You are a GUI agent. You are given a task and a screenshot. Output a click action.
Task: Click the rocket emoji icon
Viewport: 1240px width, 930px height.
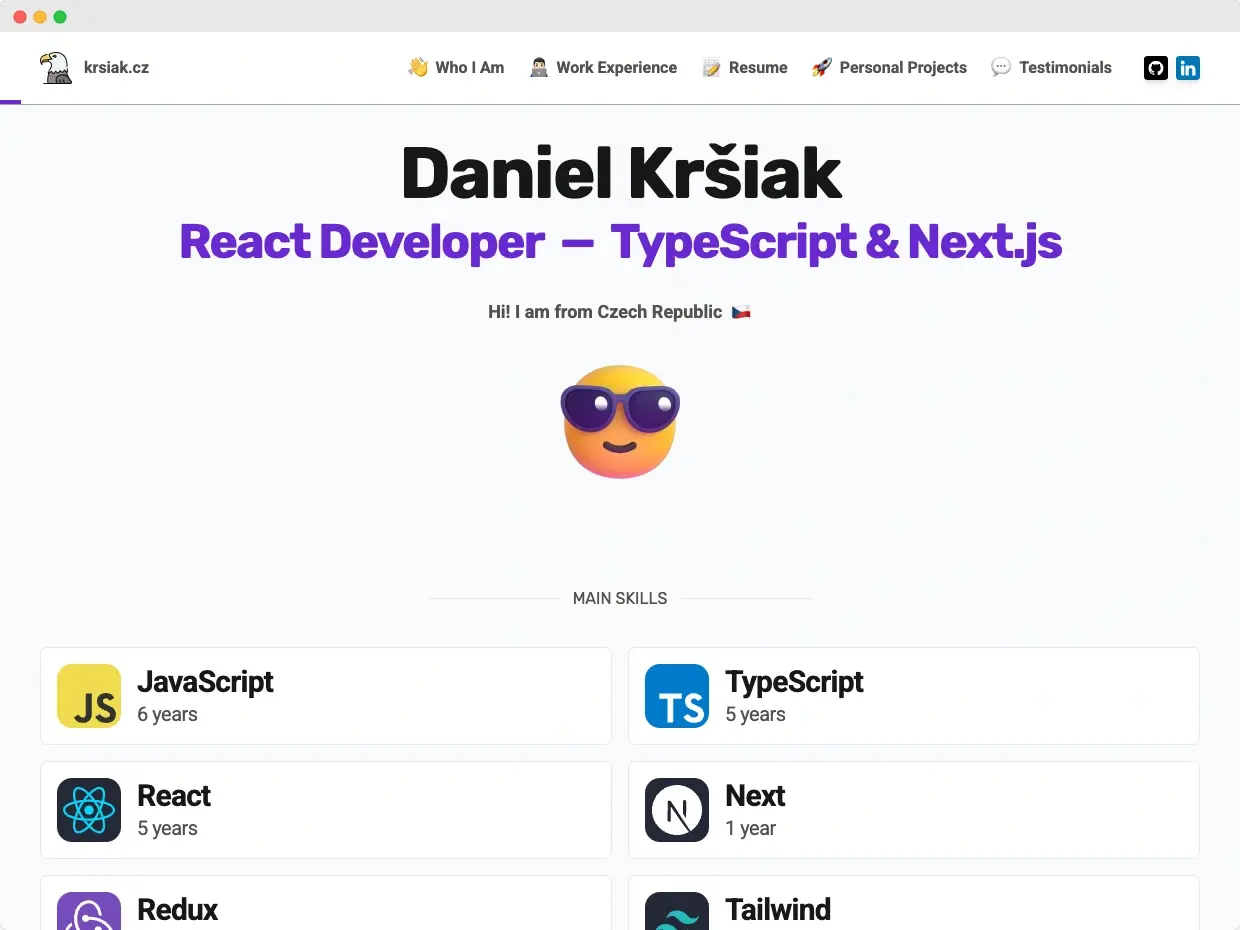pos(822,67)
